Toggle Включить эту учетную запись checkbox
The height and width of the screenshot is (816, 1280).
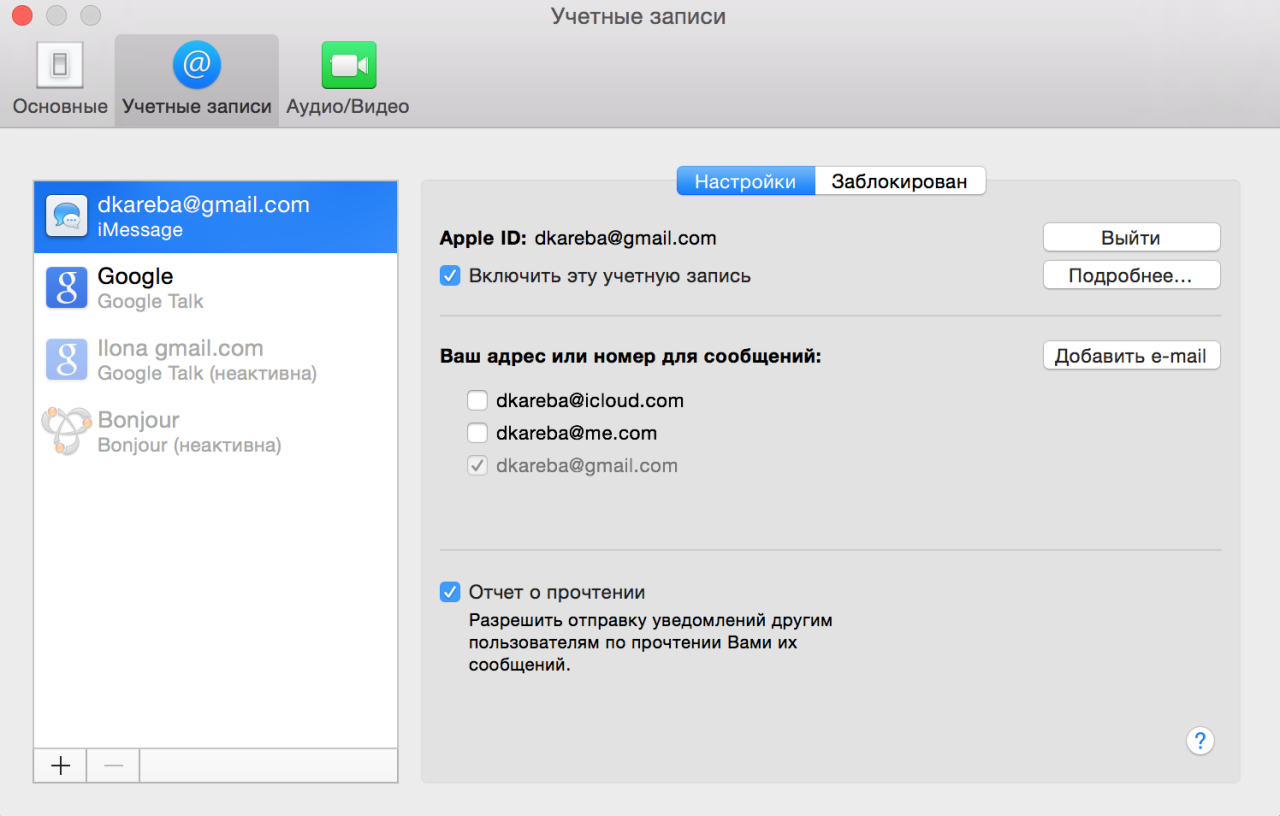[450, 276]
